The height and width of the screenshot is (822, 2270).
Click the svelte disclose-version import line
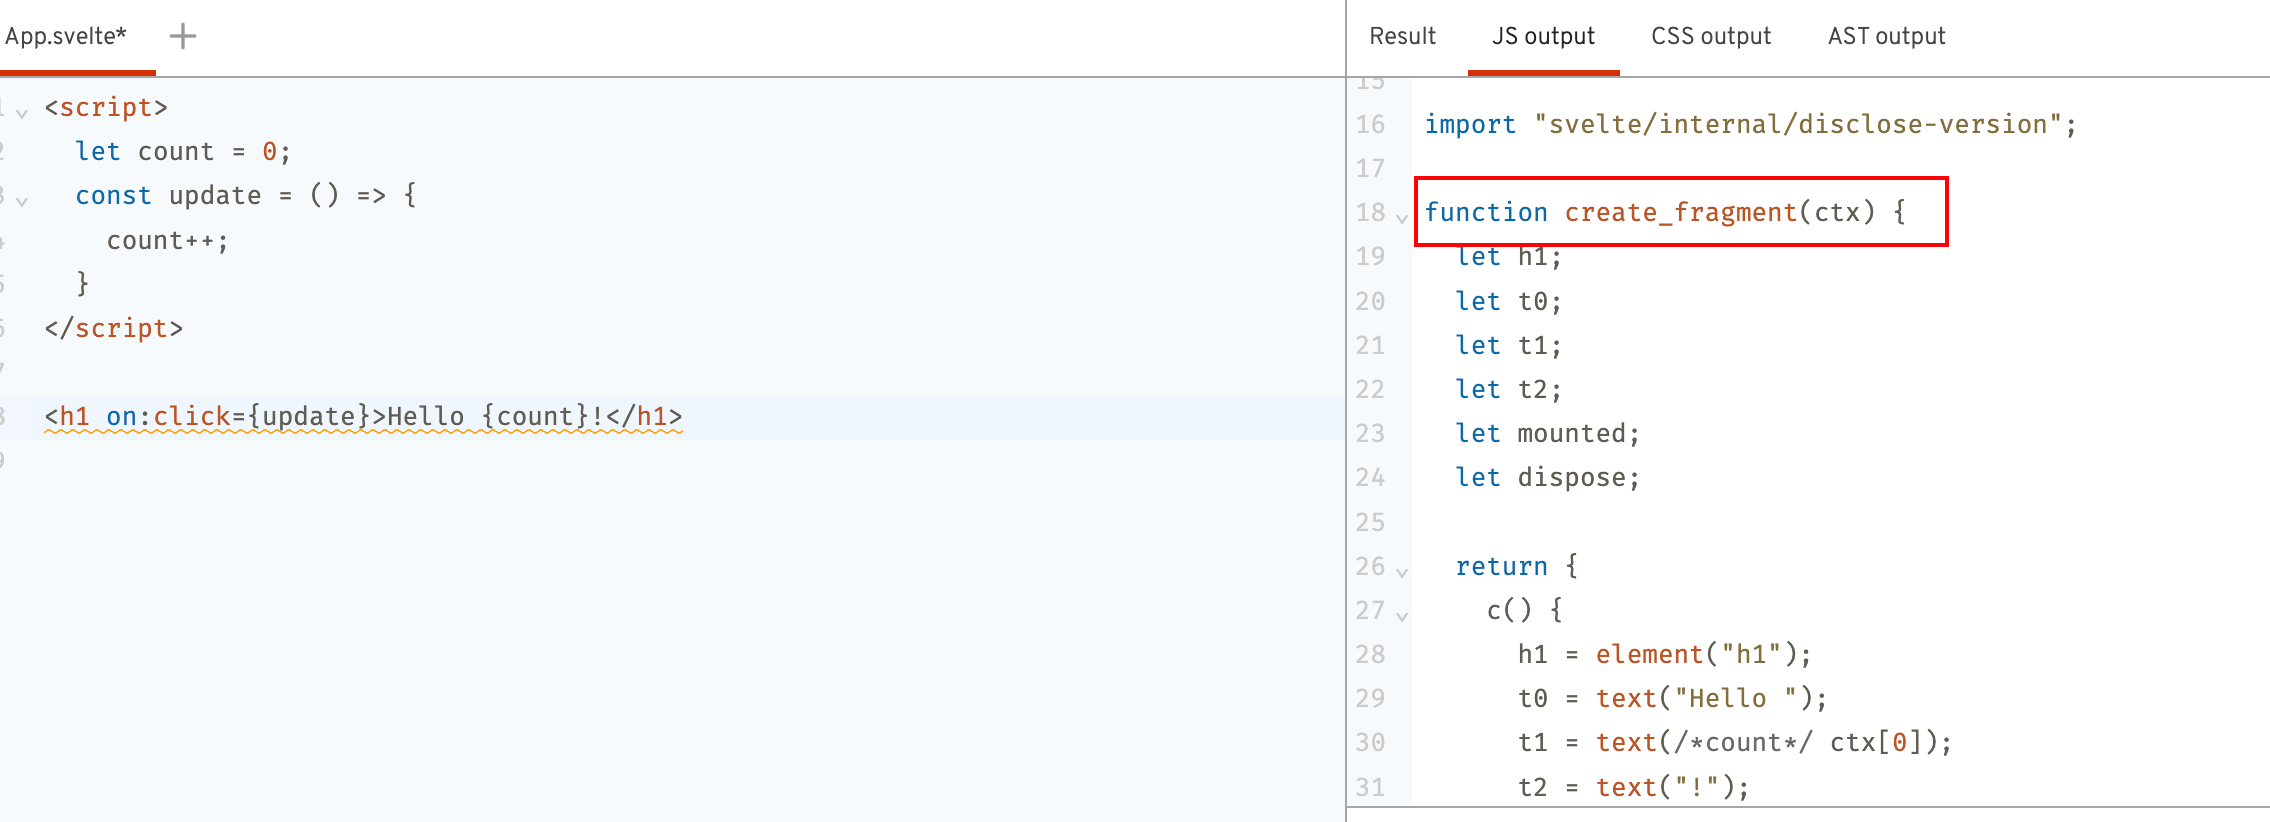point(1750,125)
